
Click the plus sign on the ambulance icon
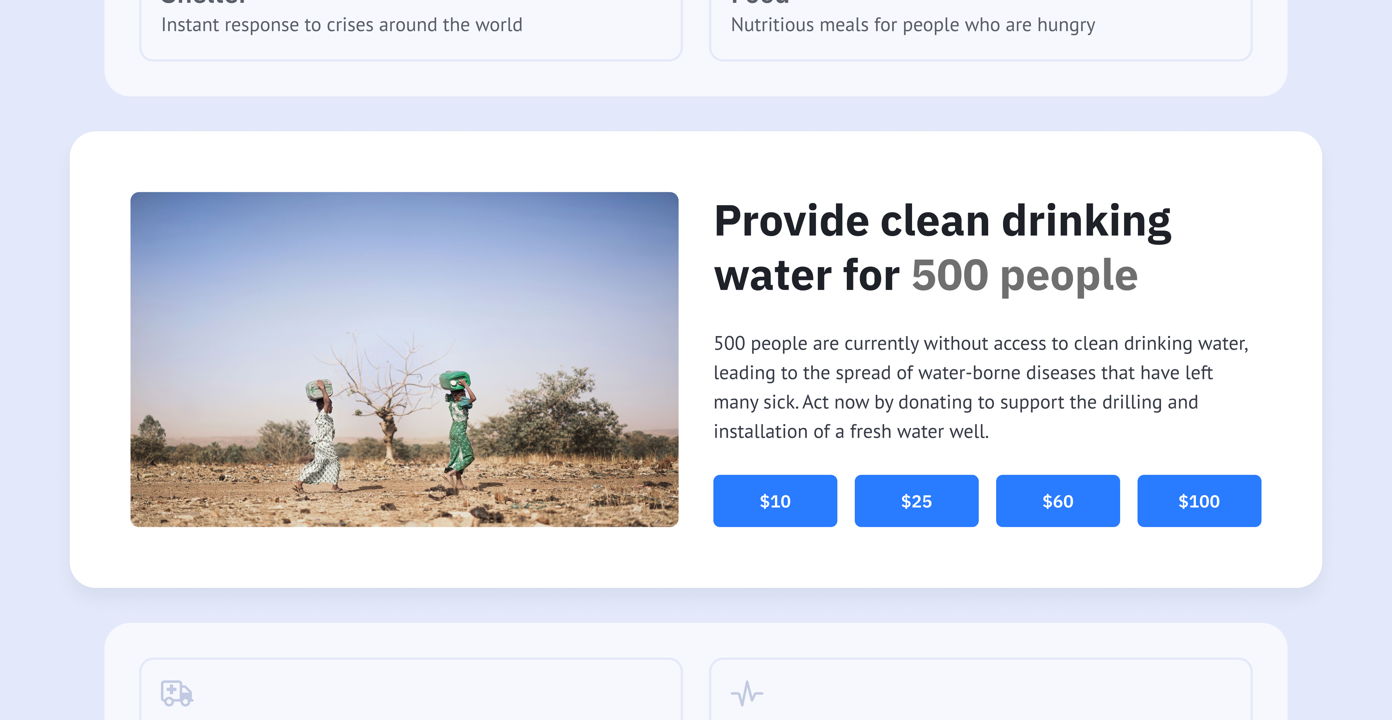pyautogui.click(x=171, y=688)
